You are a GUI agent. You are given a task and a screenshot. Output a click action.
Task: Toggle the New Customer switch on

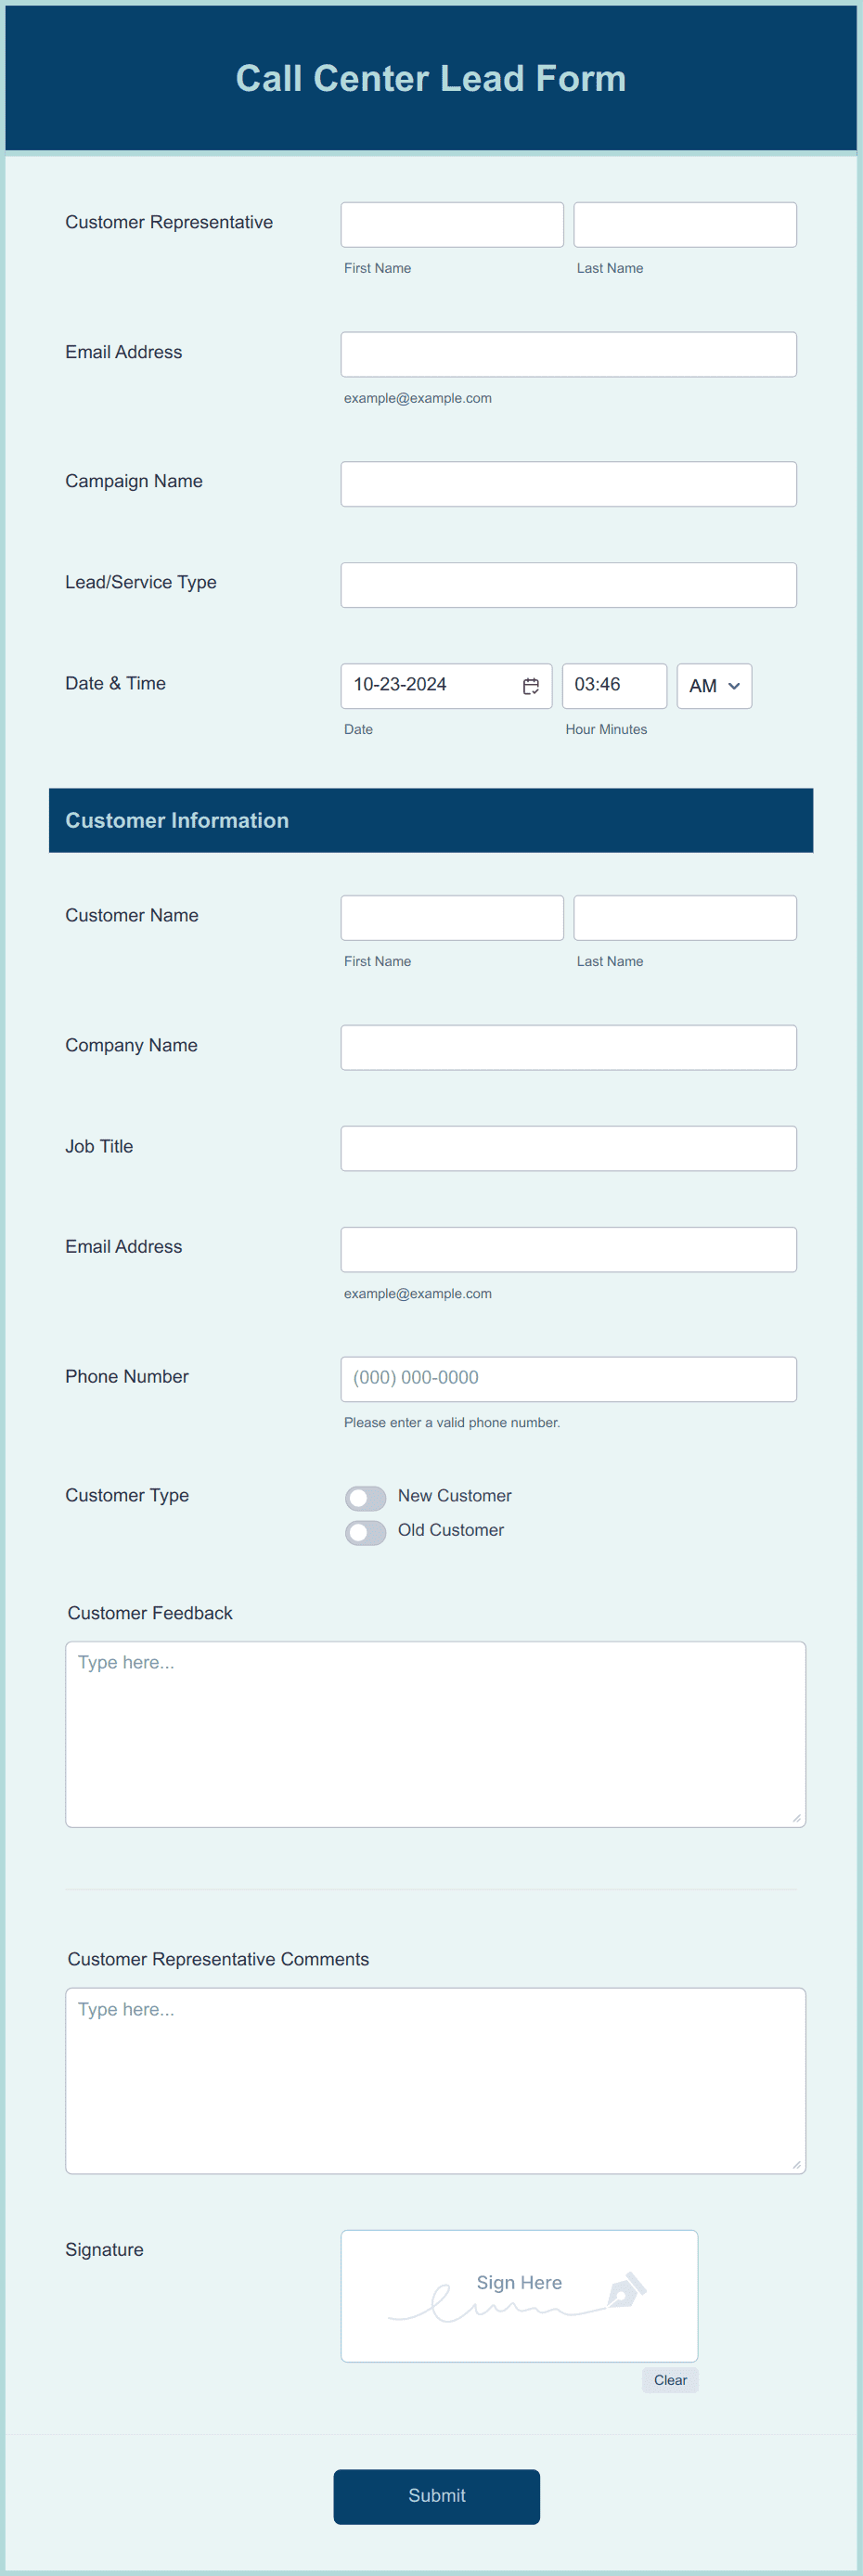click(365, 1498)
